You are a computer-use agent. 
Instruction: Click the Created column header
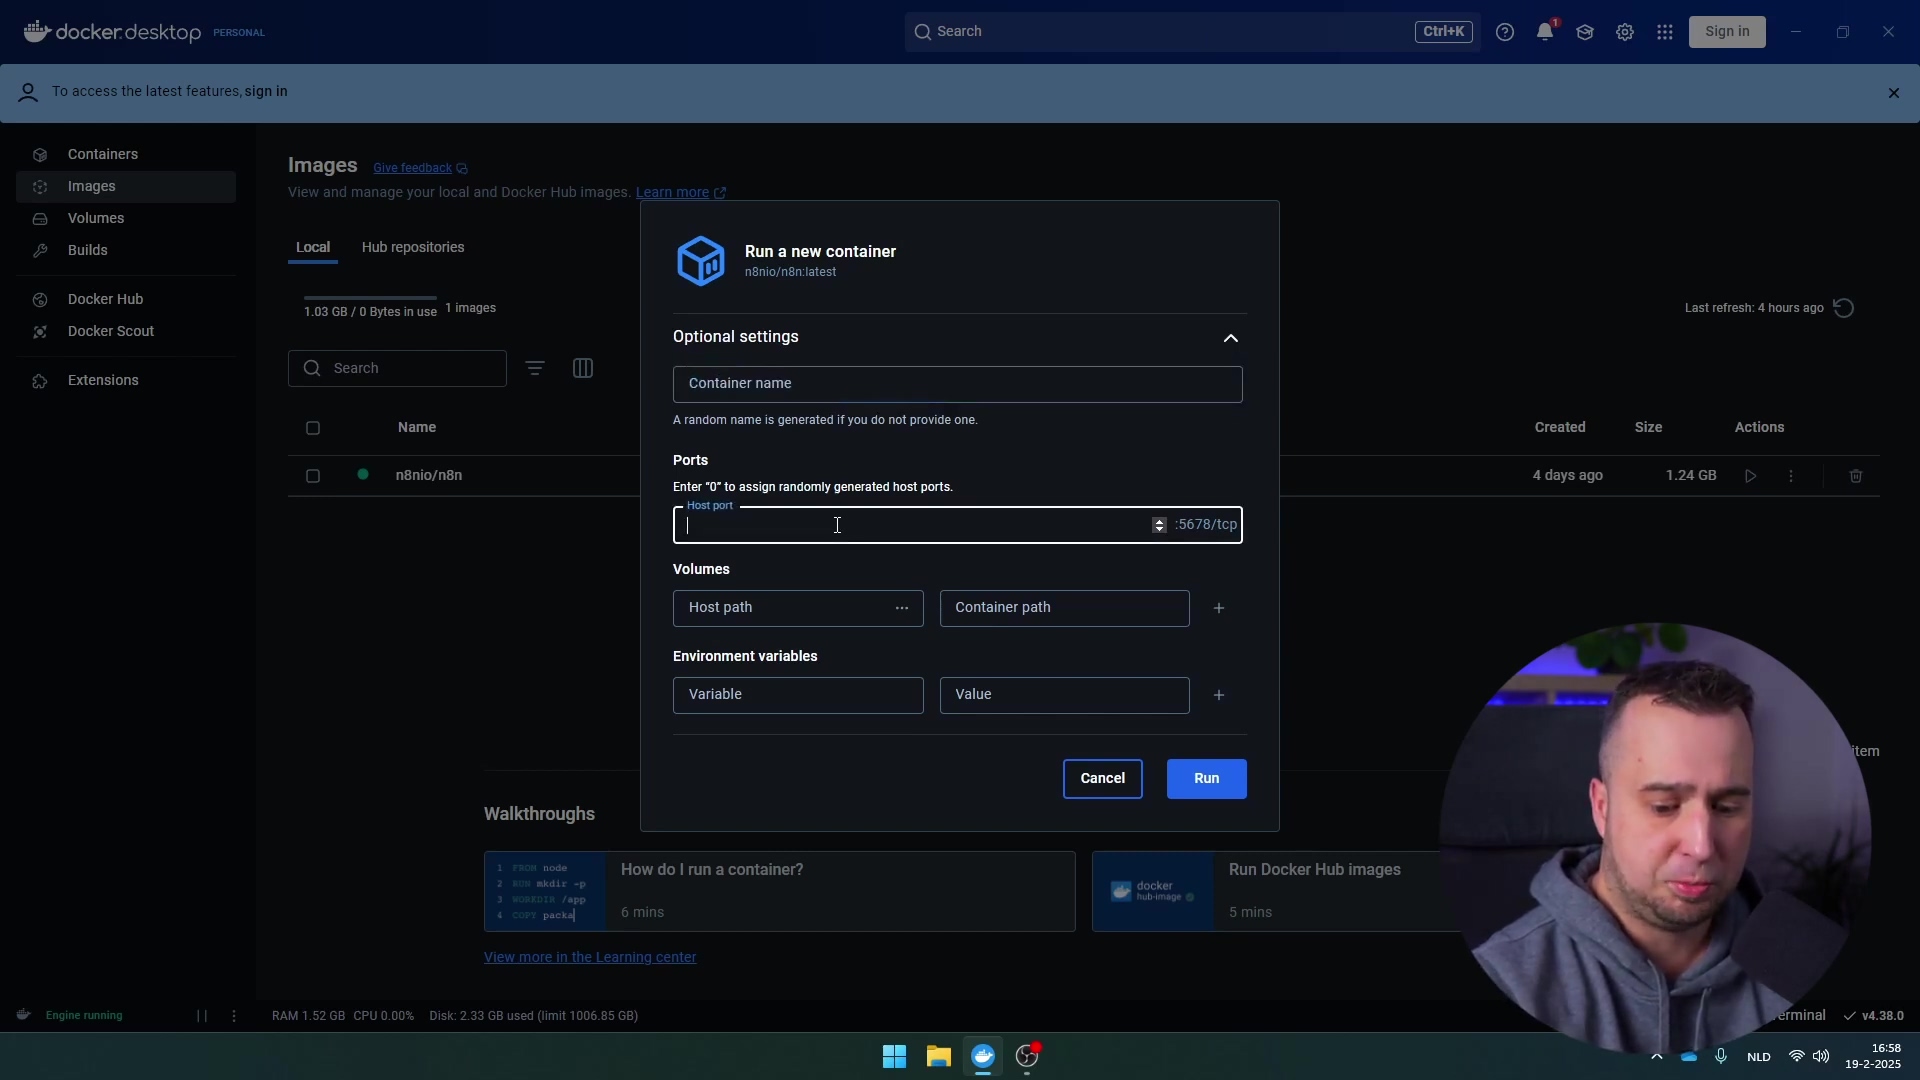[1560, 428]
